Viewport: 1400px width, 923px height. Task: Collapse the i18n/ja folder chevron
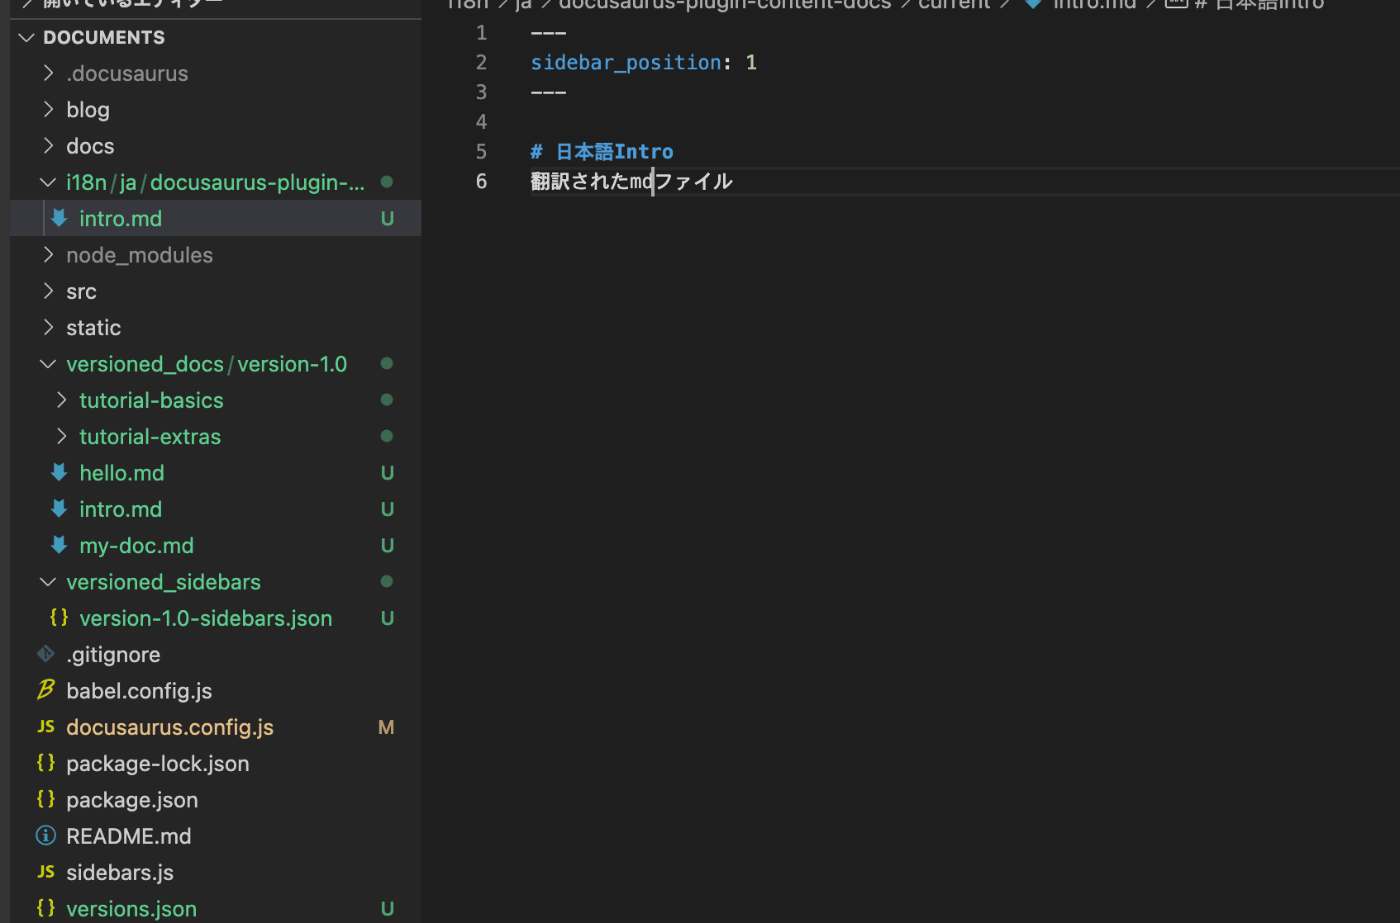click(x=48, y=182)
